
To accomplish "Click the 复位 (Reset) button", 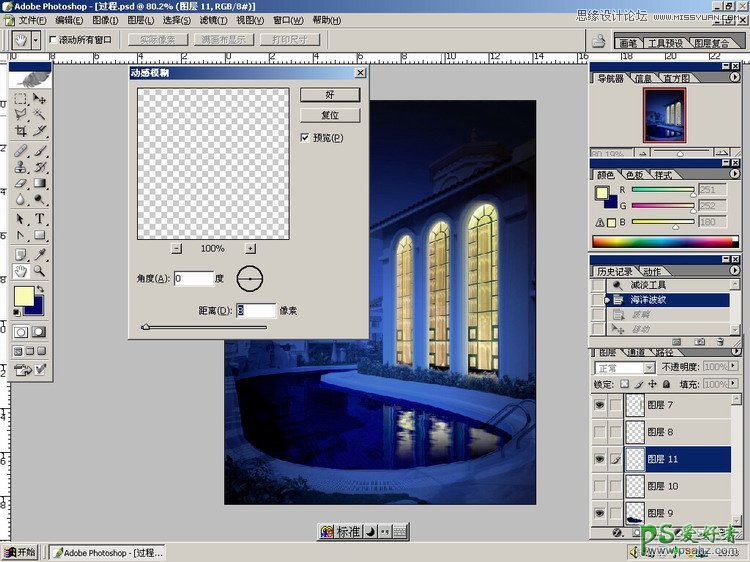I will point(329,115).
